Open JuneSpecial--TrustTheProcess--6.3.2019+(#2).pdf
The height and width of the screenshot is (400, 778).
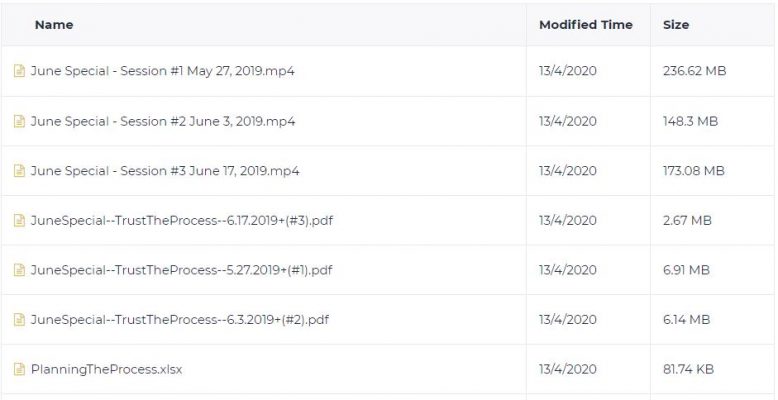click(x=180, y=320)
